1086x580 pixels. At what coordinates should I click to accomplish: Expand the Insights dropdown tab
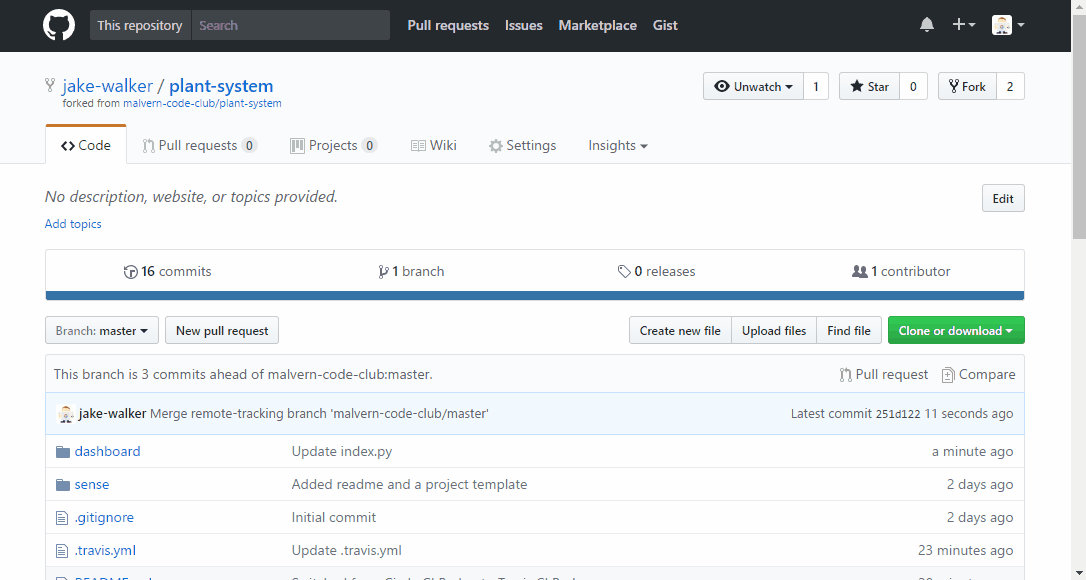pos(618,146)
